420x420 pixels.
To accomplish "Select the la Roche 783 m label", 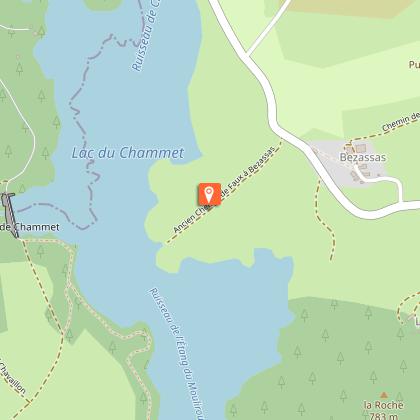I will 384,410.
